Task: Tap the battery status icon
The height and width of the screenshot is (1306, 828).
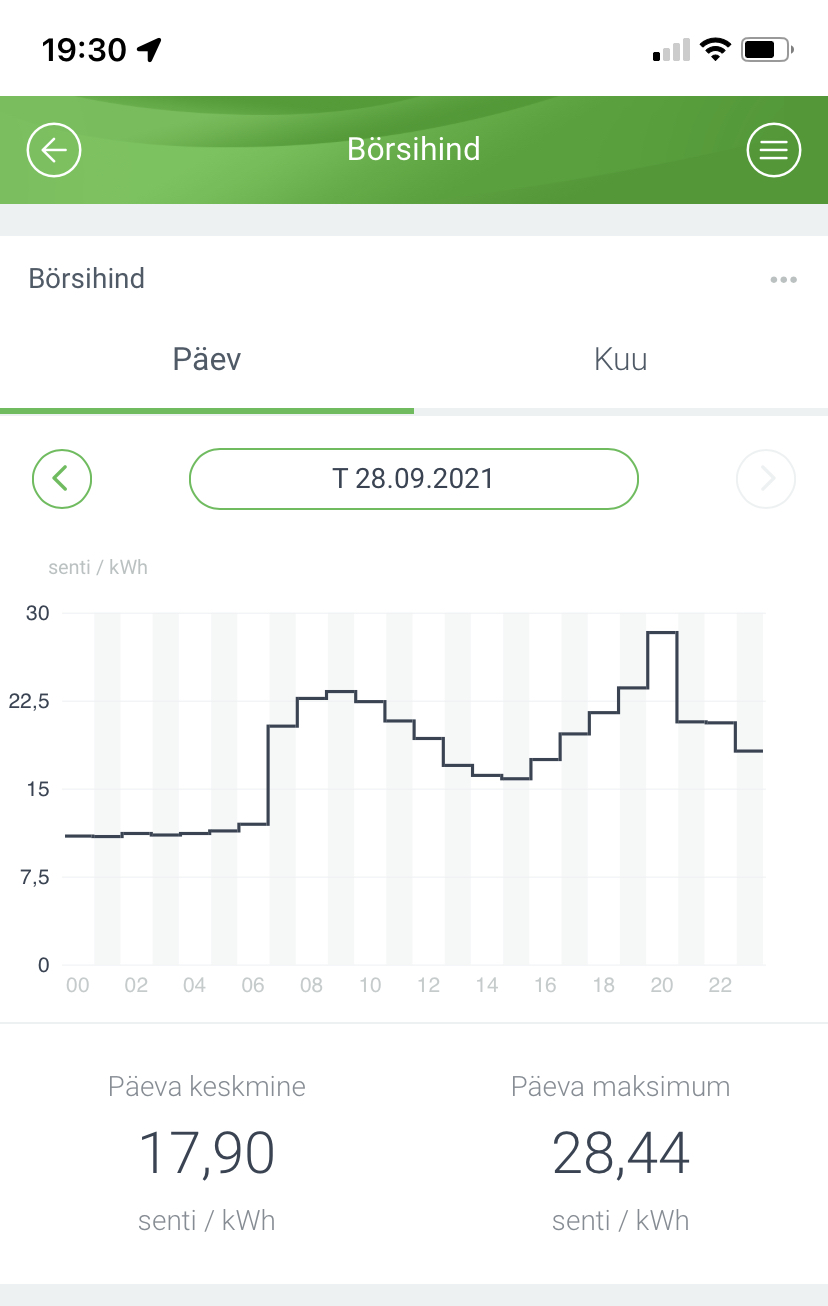Action: pos(767,49)
